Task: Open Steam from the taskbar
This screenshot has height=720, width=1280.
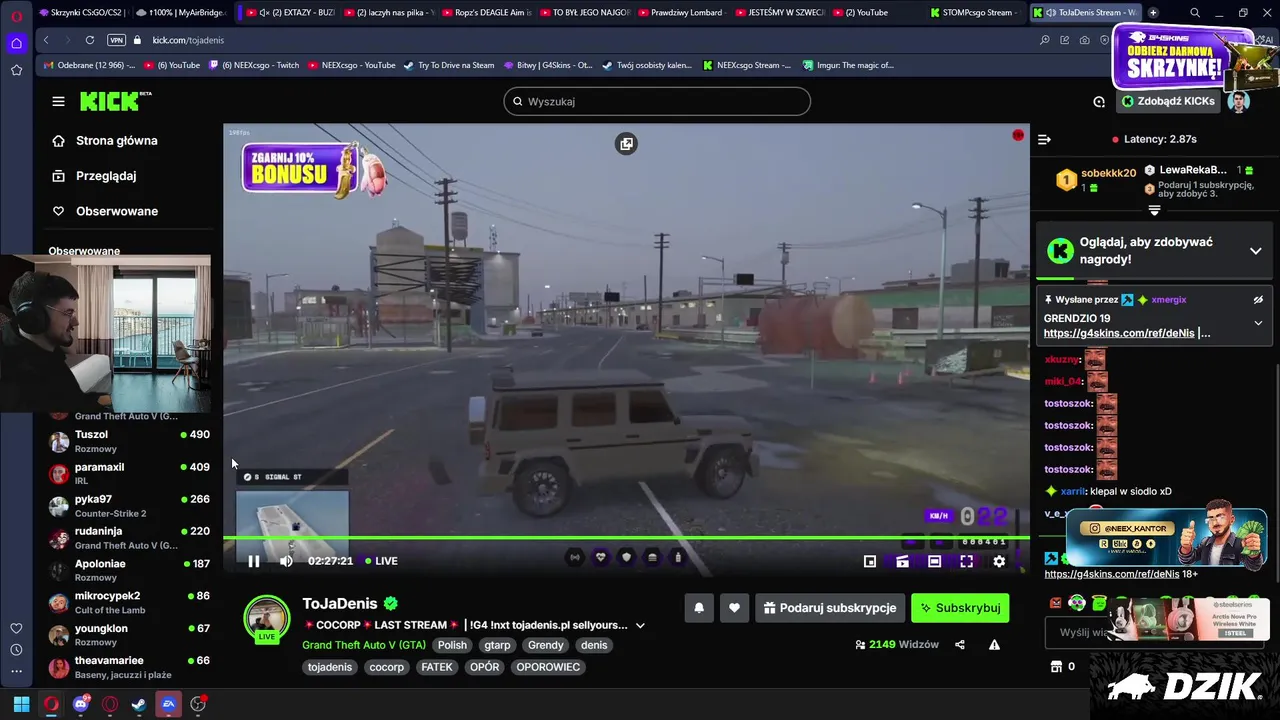Action: click(139, 704)
